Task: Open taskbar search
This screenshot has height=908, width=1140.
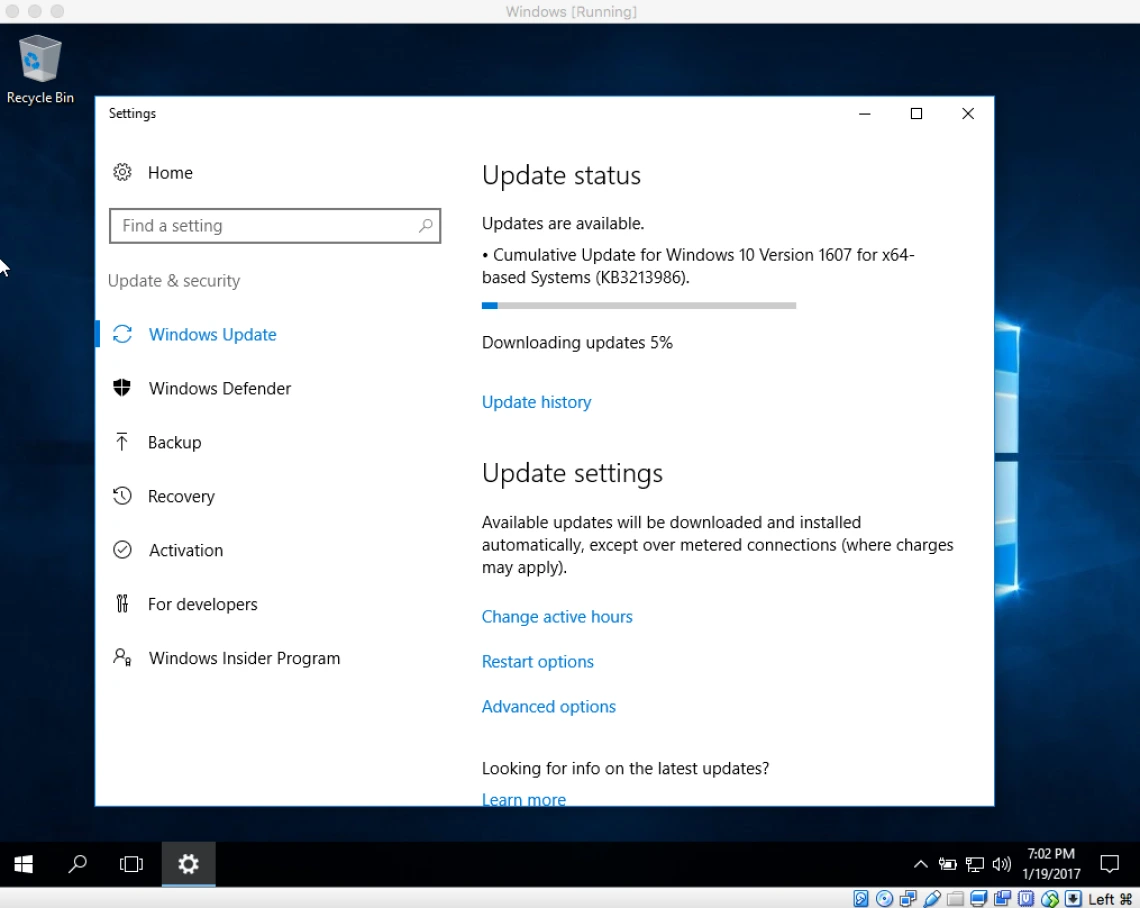Action: pyautogui.click(x=77, y=864)
